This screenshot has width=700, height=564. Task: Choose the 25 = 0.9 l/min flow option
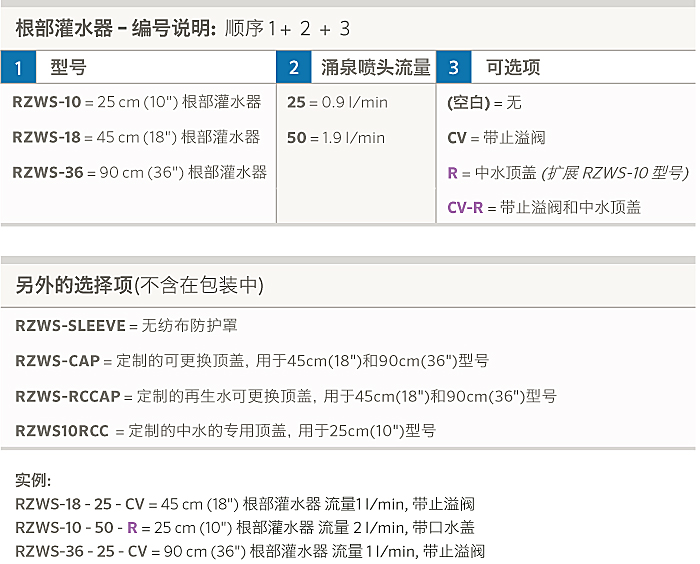[337, 102]
